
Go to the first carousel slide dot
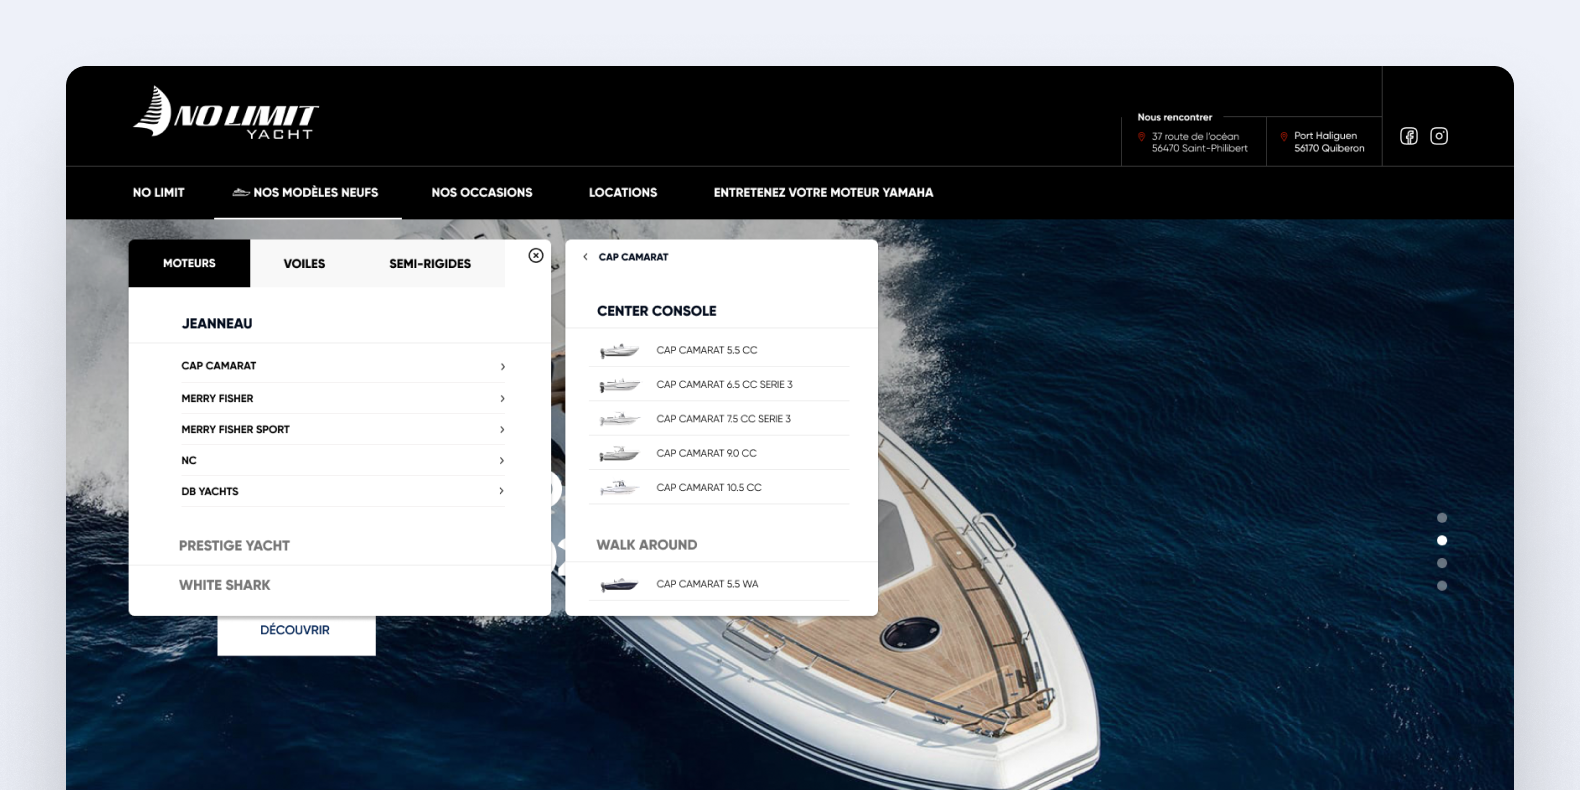[1442, 518]
